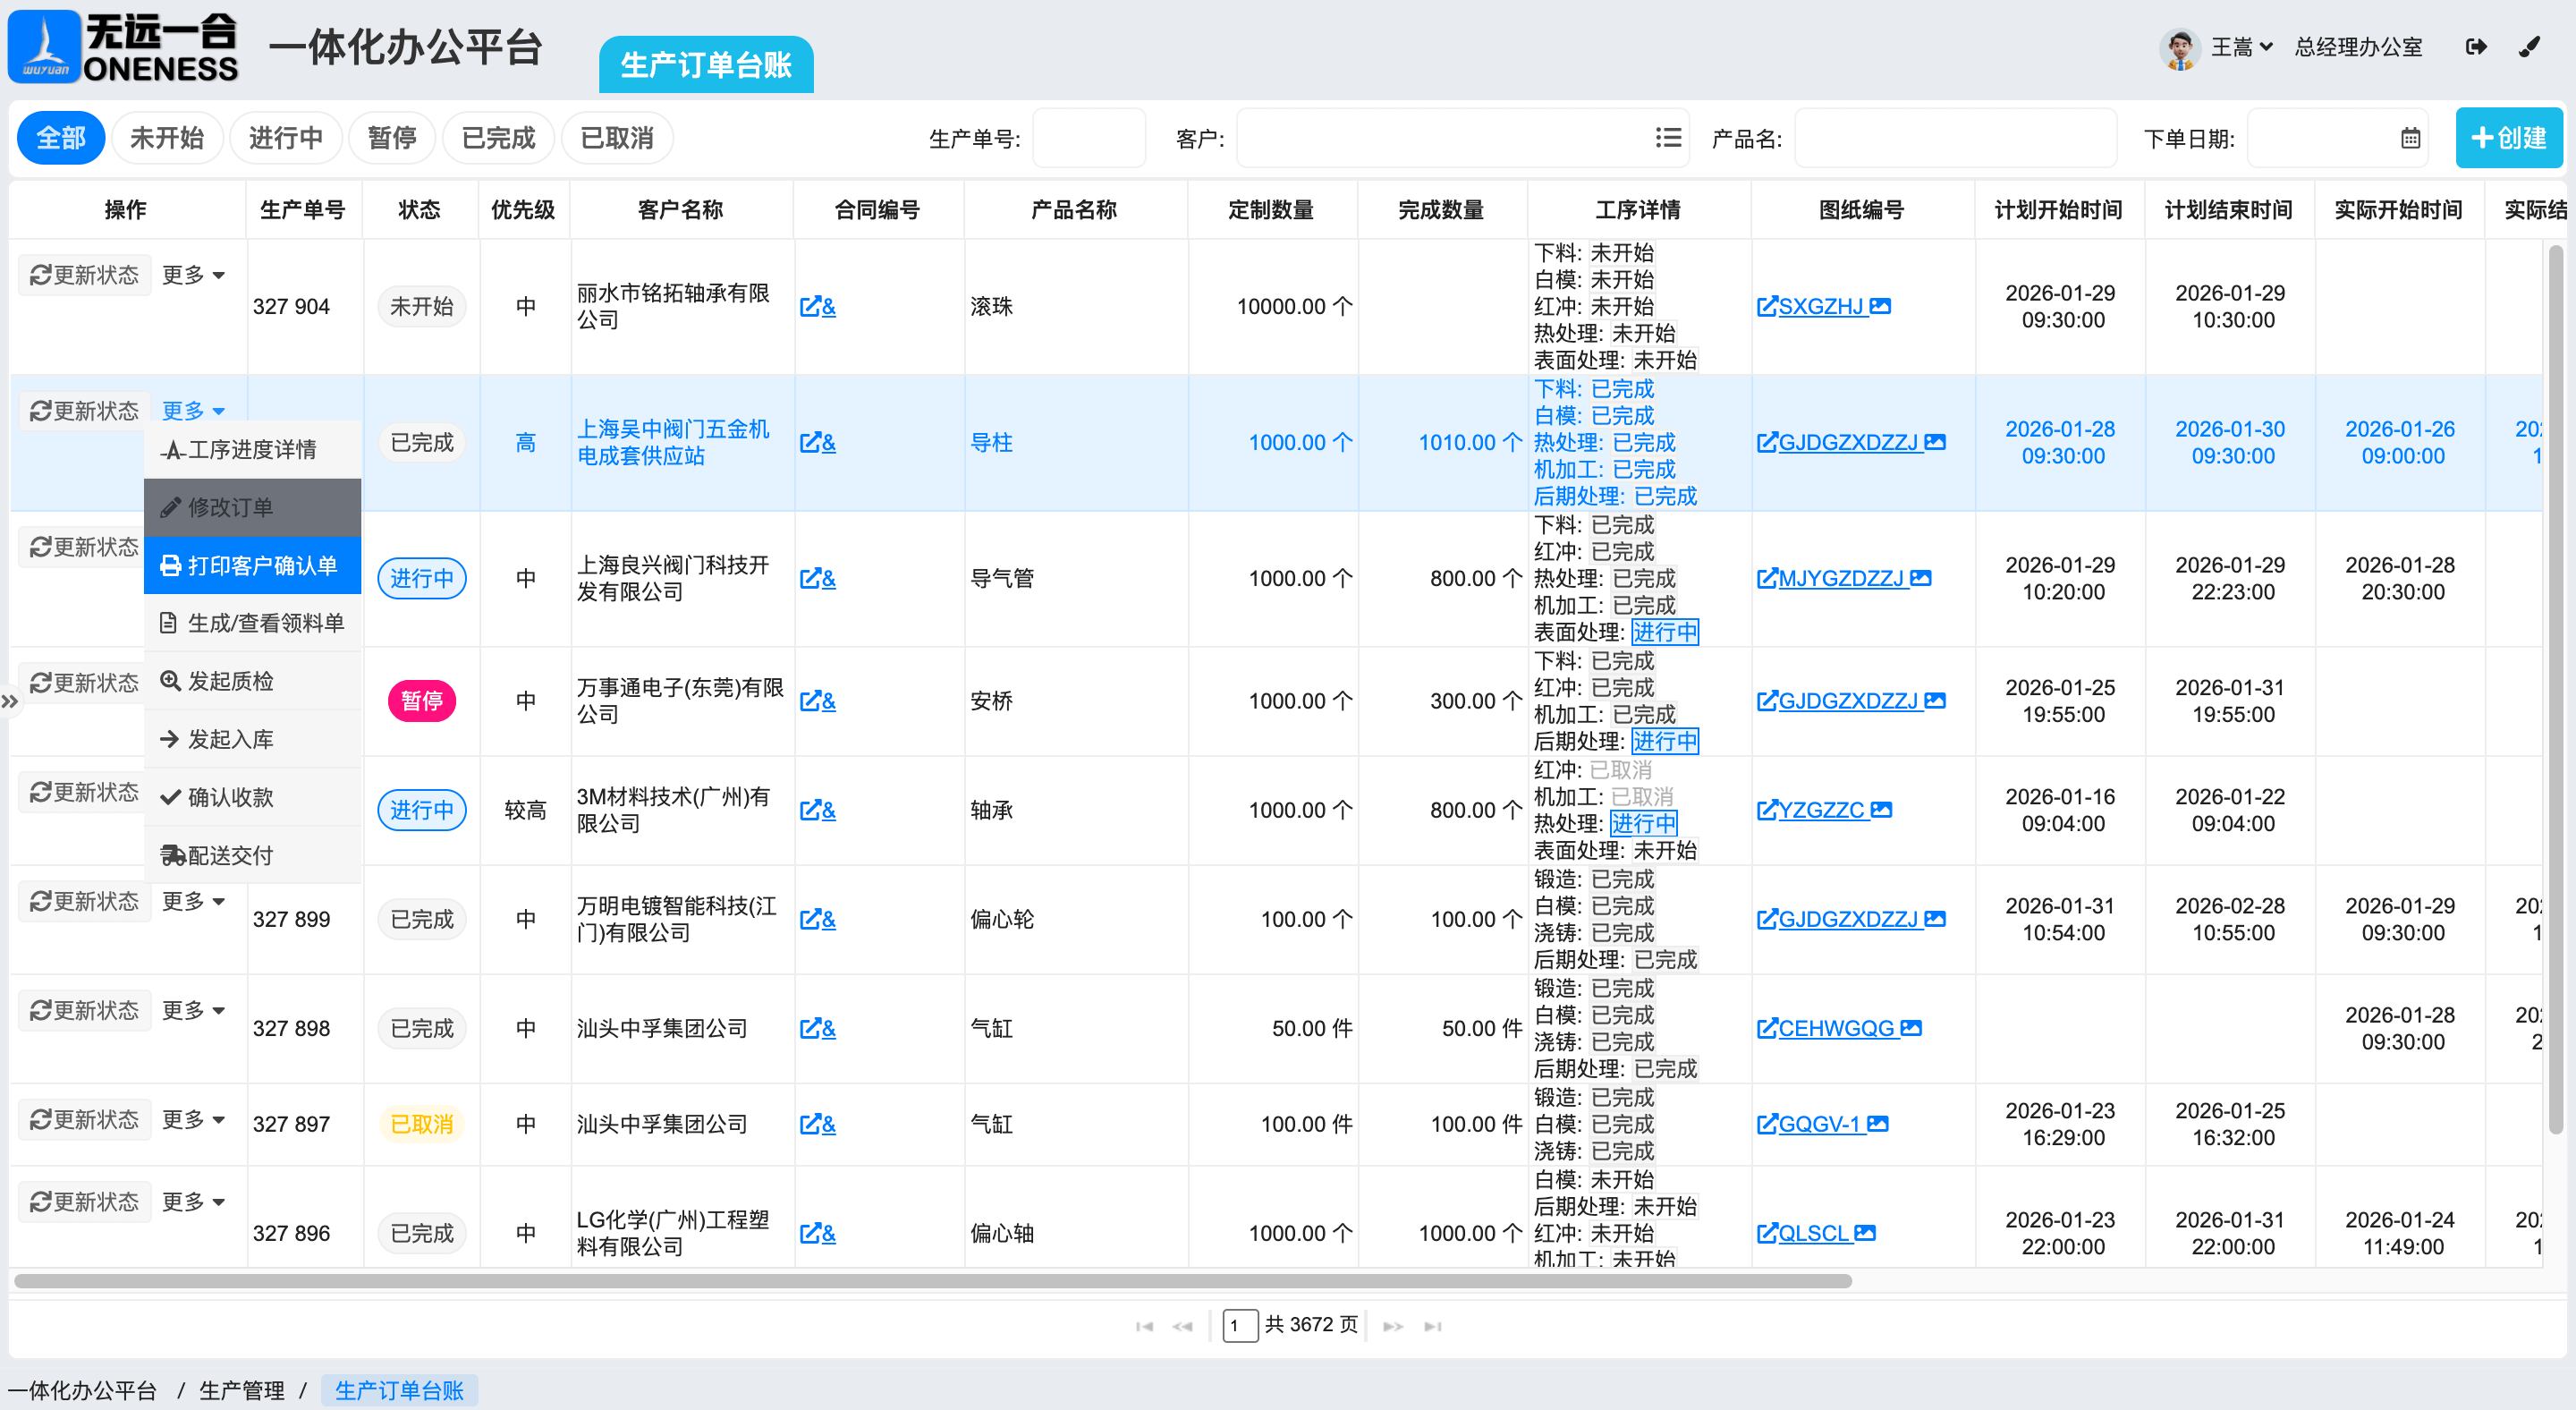The height and width of the screenshot is (1410, 2576).
Task: Expand left sidebar with double-chevron icon
Action: coord(10,701)
